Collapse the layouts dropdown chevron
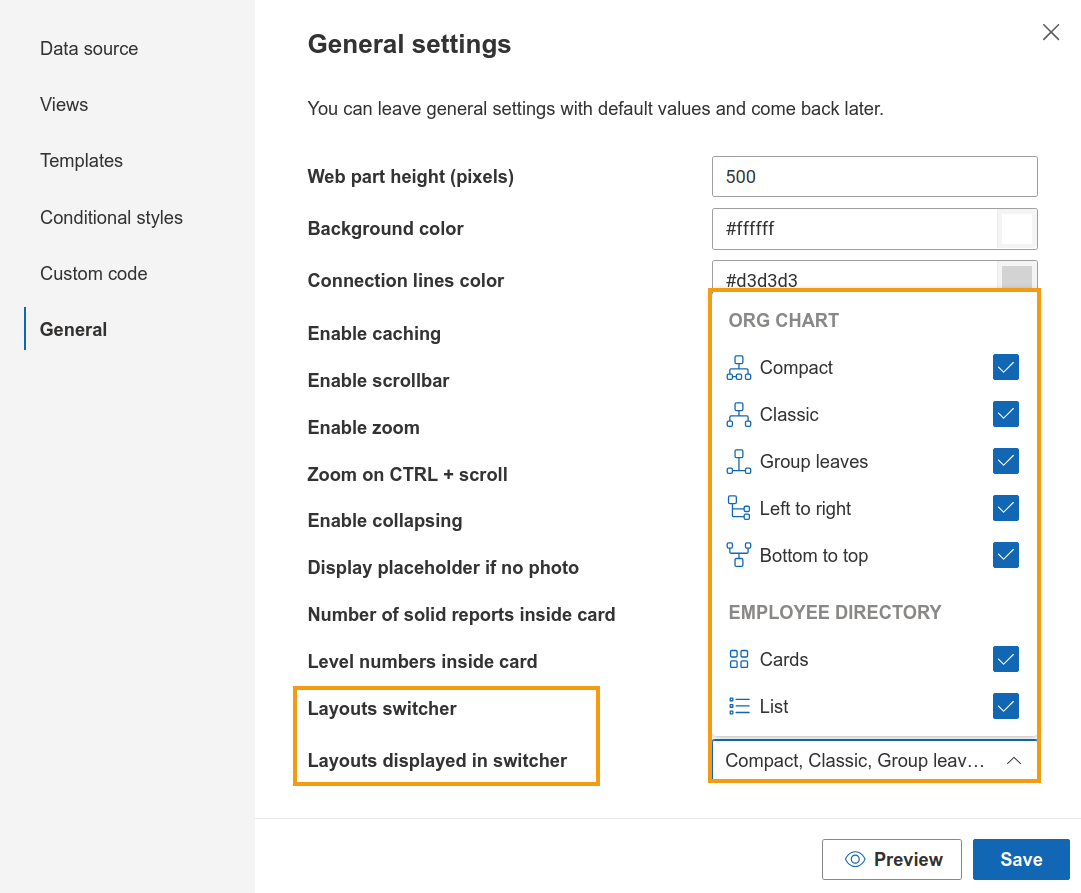This screenshot has width=1081, height=893. [1013, 761]
